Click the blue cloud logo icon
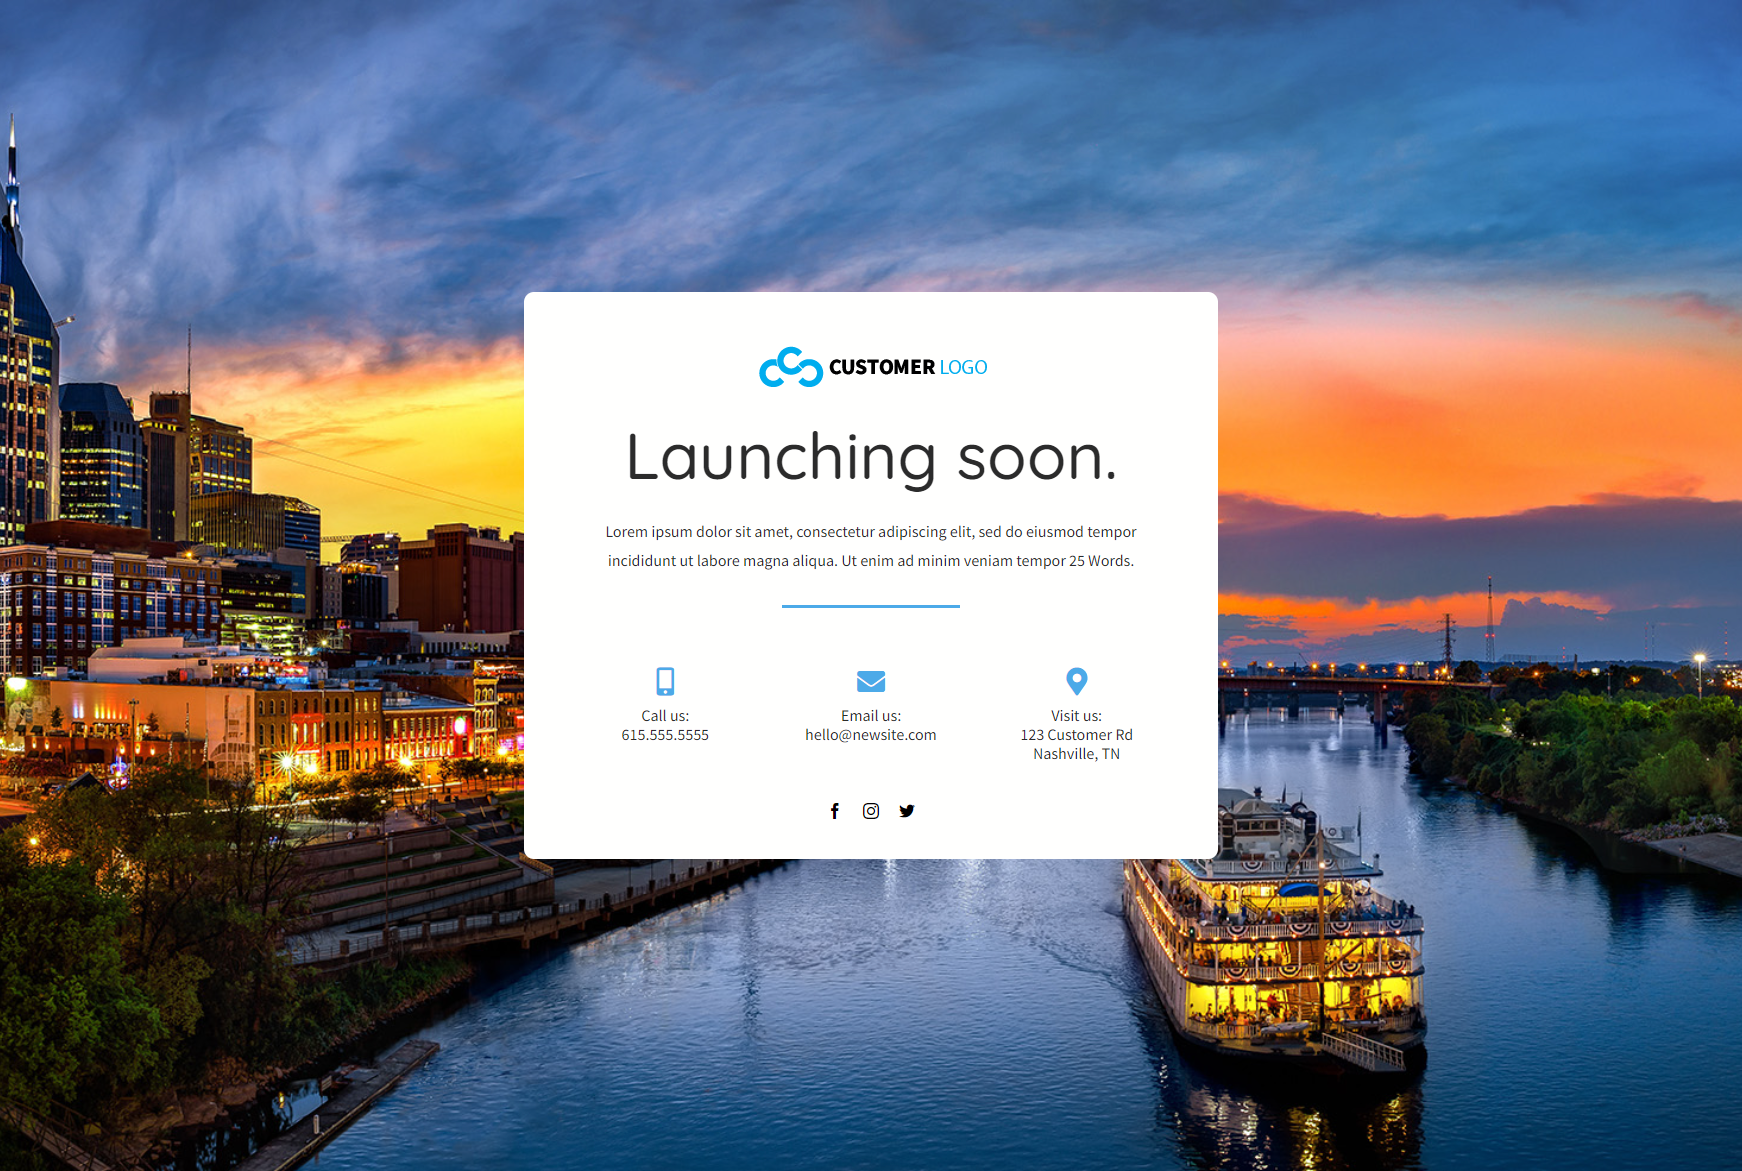This screenshot has height=1171, width=1742. click(x=790, y=368)
